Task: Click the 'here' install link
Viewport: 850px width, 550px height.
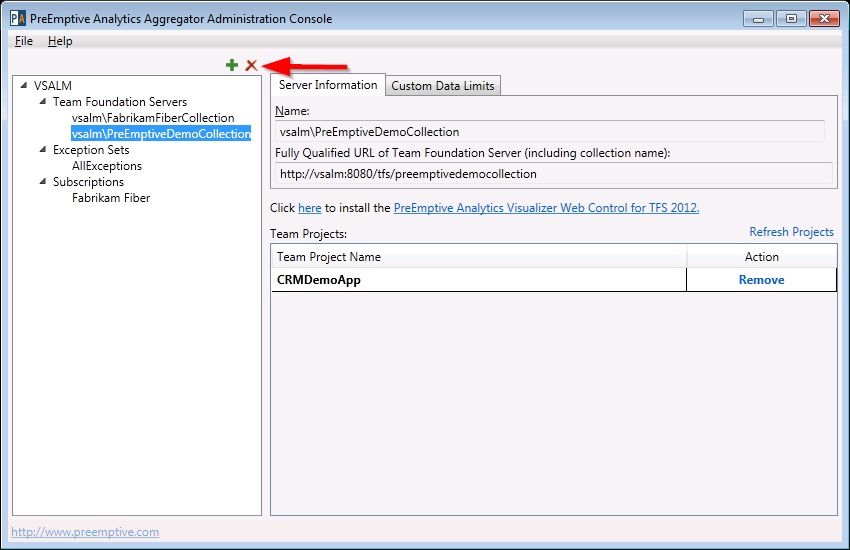Action: point(310,208)
